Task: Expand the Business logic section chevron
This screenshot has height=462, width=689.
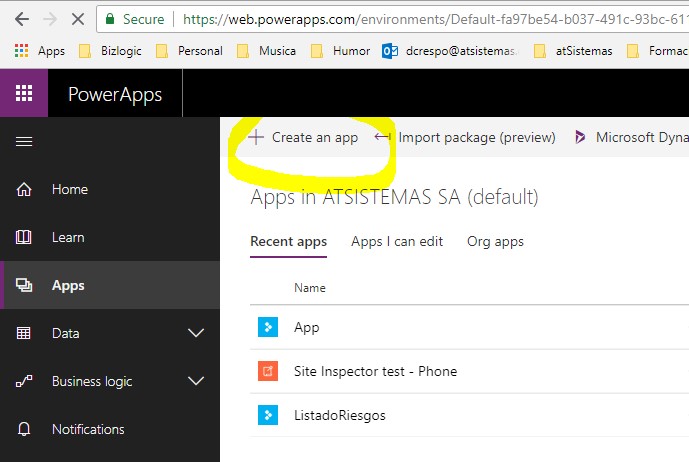Action: (x=196, y=381)
